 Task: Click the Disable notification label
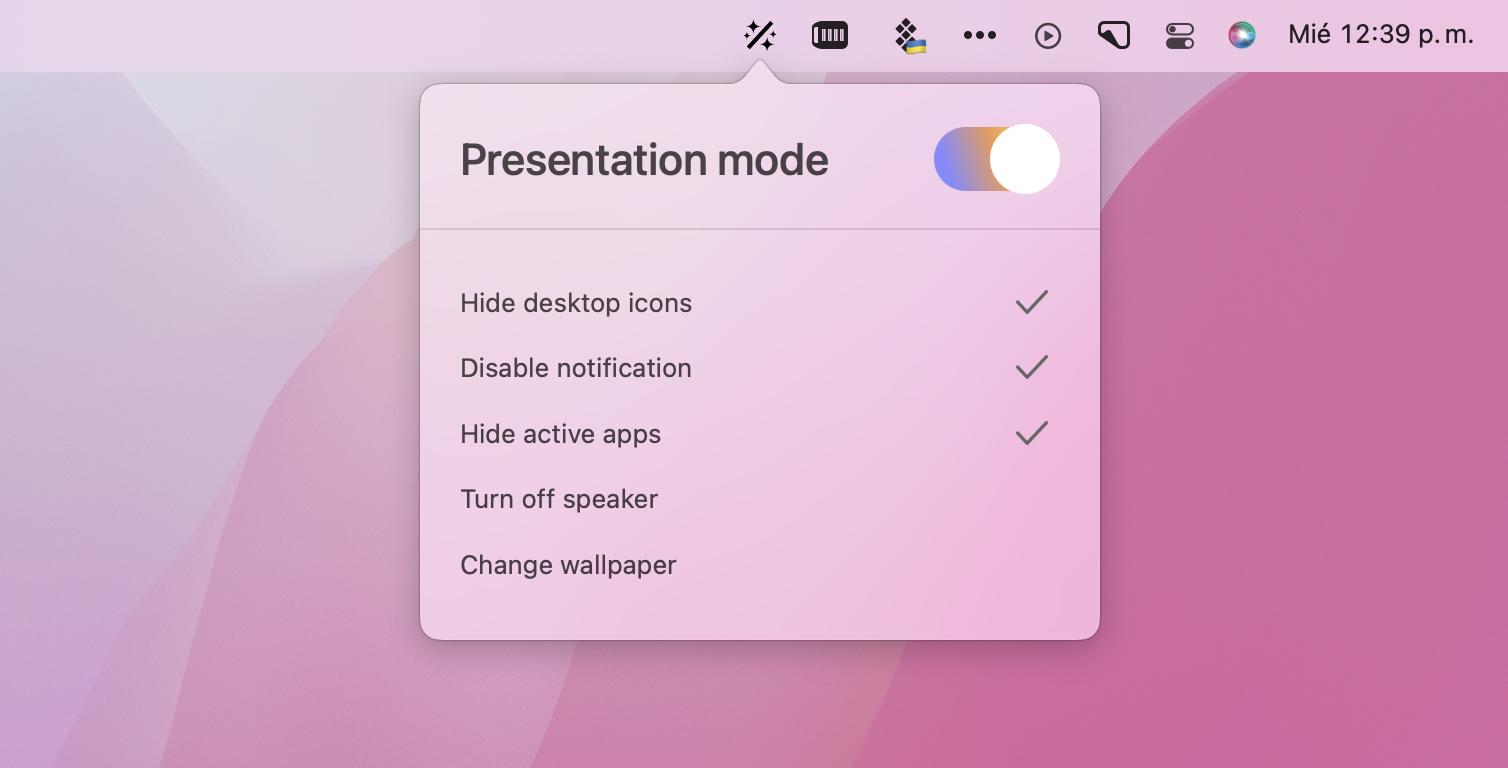[x=576, y=368]
